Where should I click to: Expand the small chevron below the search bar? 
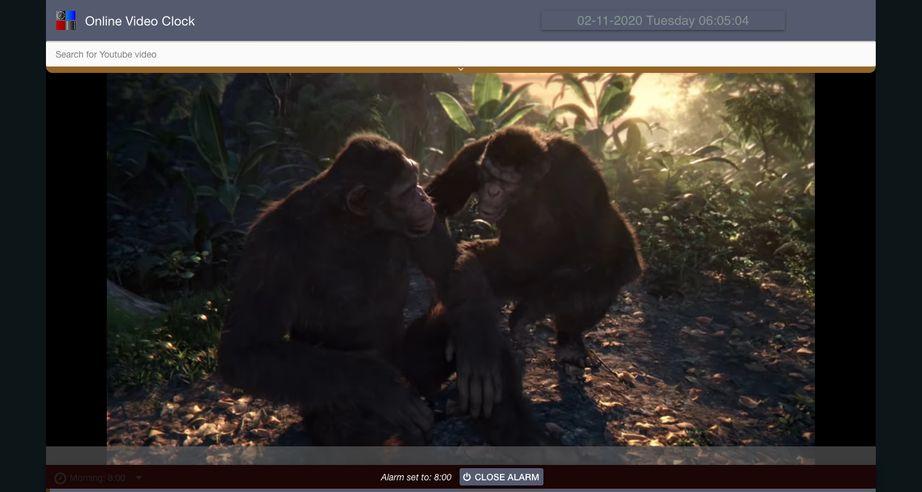(x=460, y=69)
